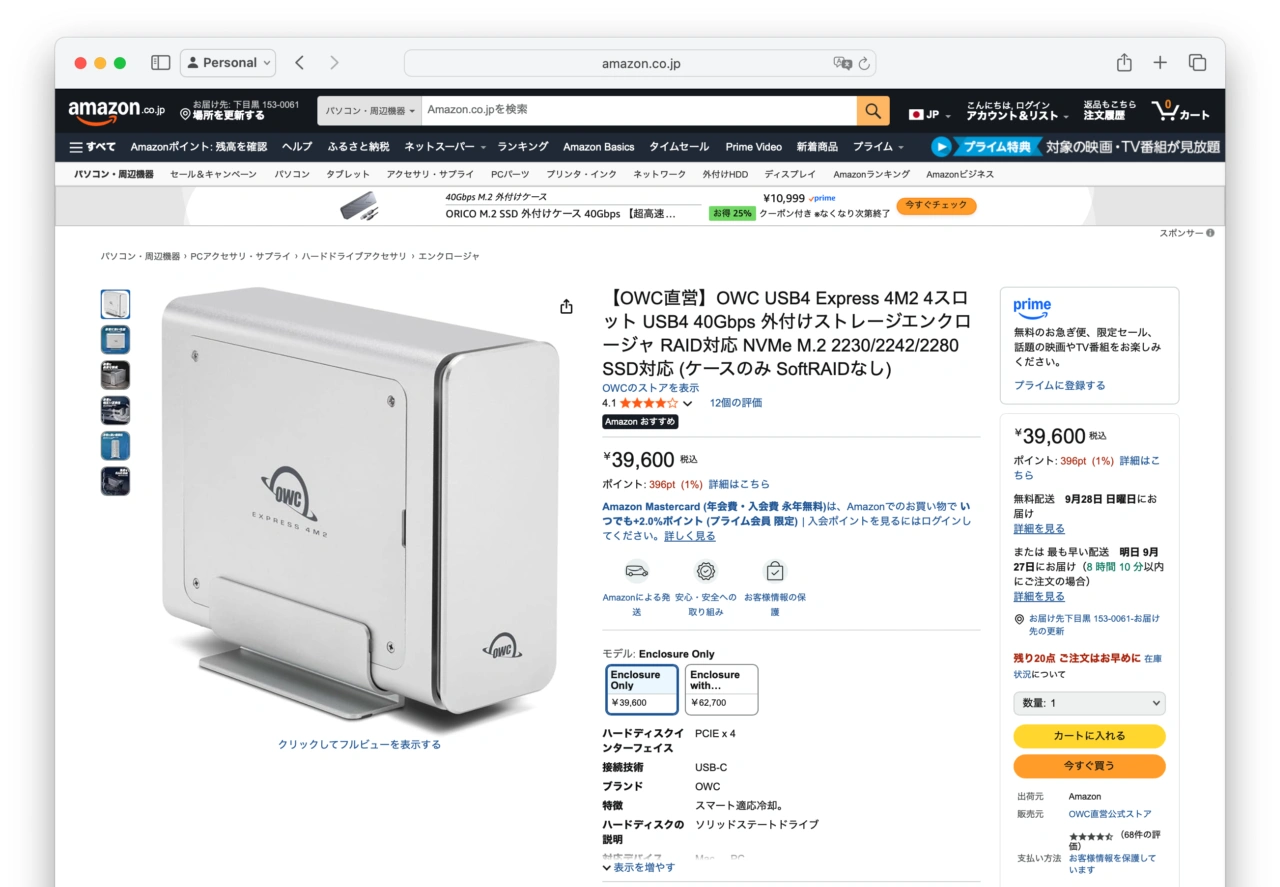Open new tab with plus icon
The height and width of the screenshot is (887, 1280).
1160,63
